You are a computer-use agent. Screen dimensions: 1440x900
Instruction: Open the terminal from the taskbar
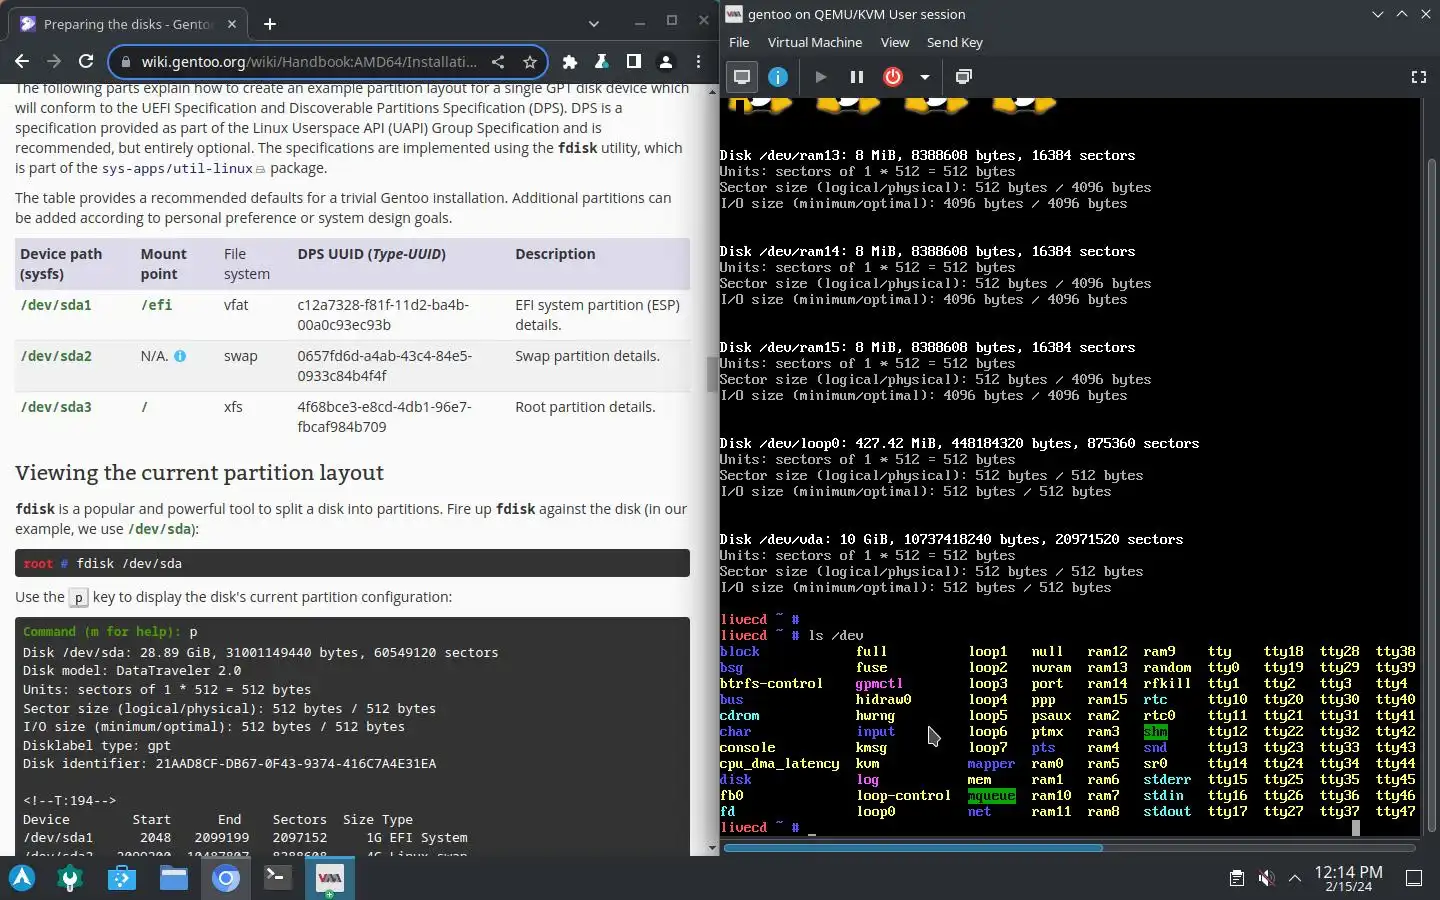coord(278,878)
